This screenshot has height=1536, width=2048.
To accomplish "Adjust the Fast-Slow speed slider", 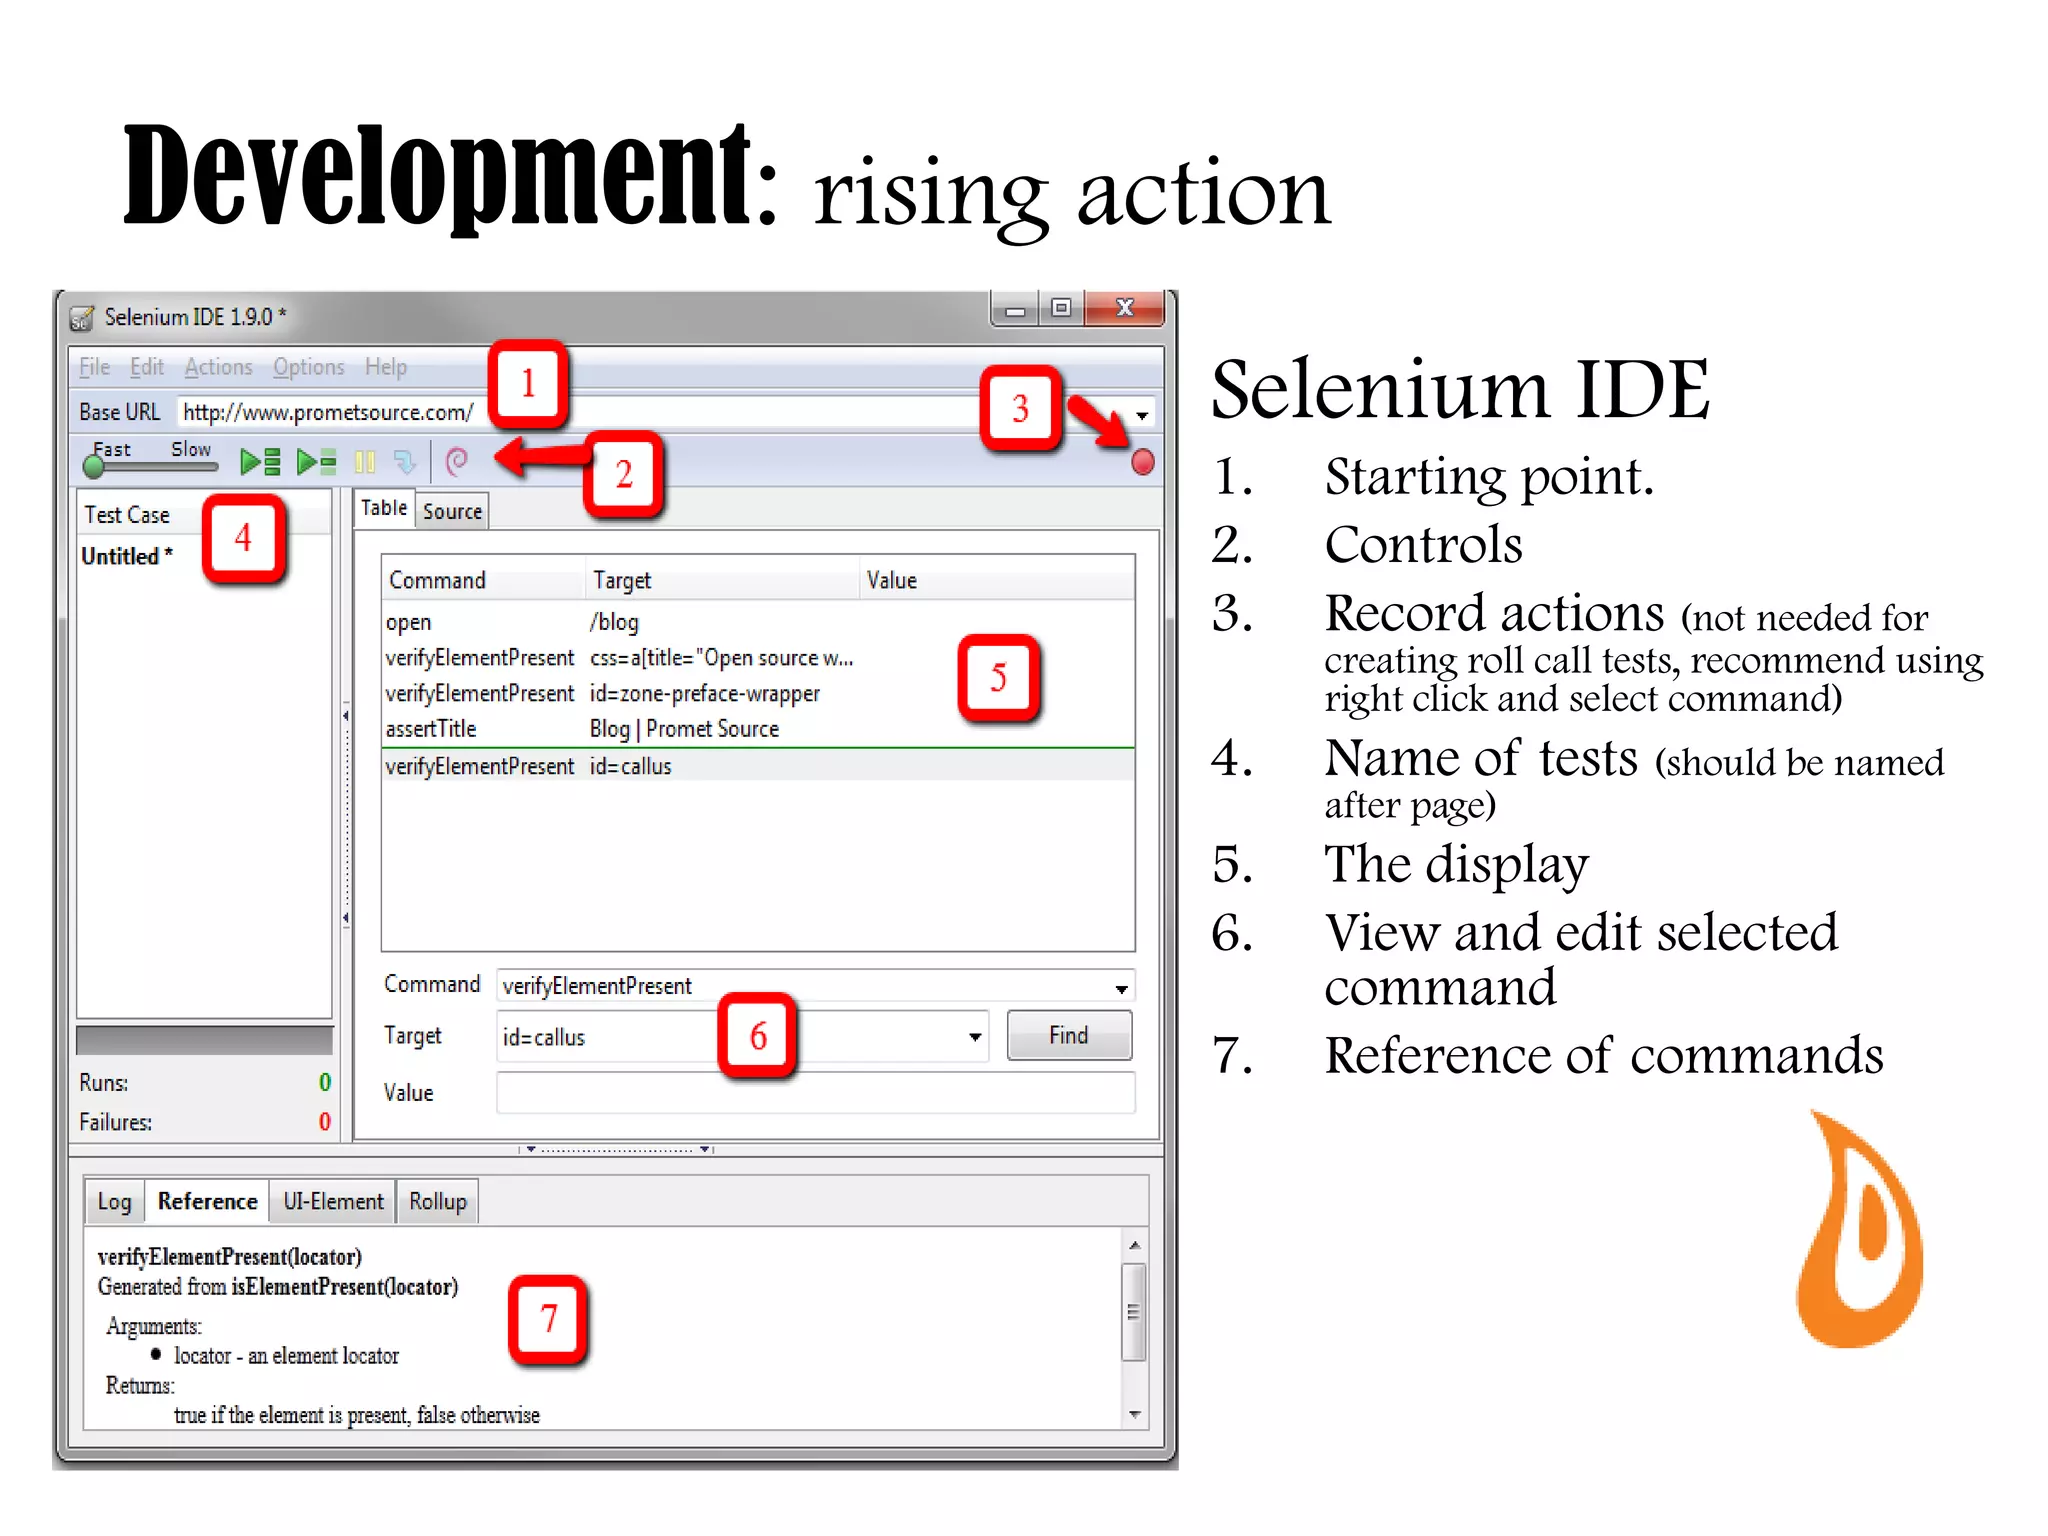I will (x=152, y=465).
